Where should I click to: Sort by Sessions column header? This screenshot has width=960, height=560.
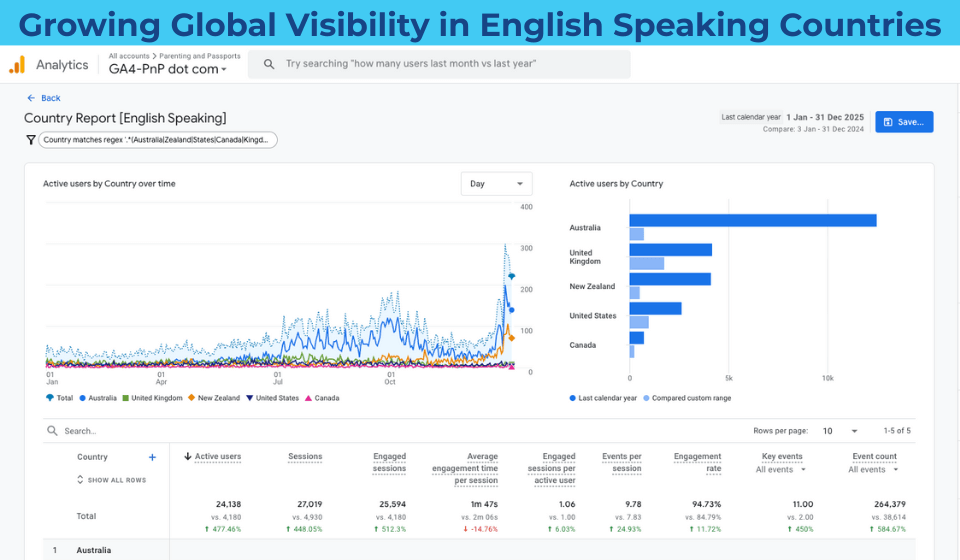click(305, 457)
